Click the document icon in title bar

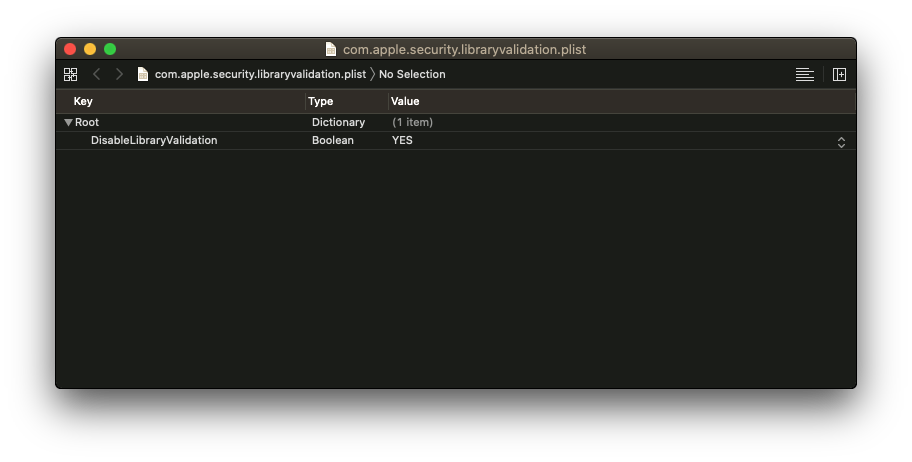point(330,49)
